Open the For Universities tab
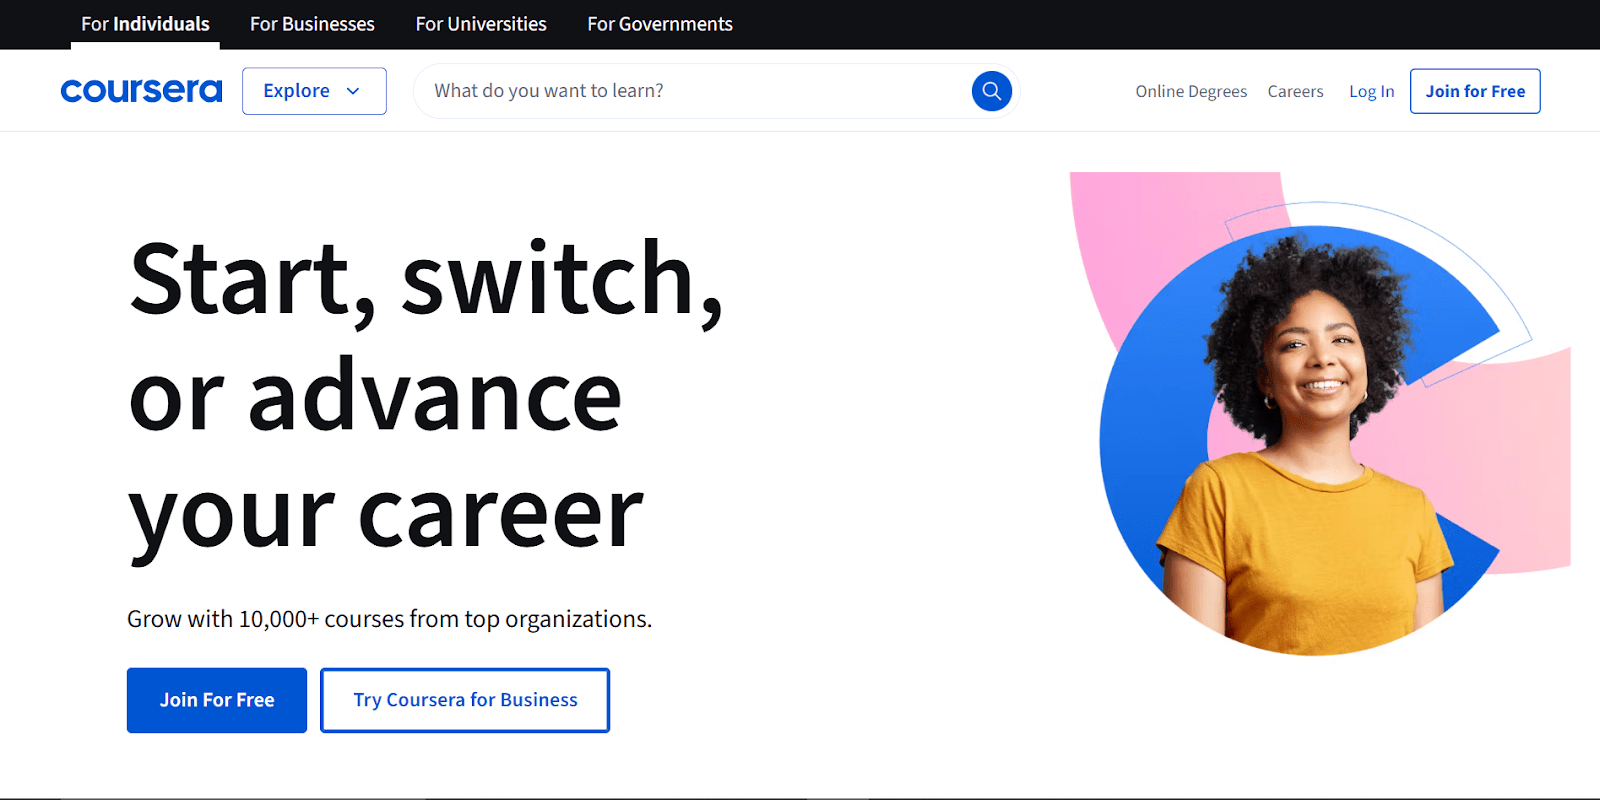Viewport: 1600px width, 800px height. 481,24
